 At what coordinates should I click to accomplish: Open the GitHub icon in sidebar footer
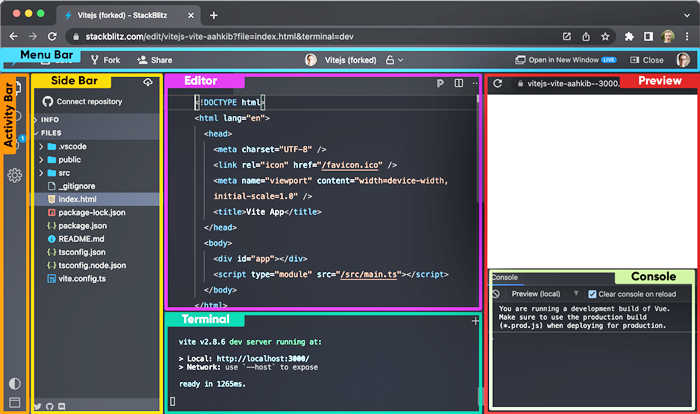[x=50, y=406]
